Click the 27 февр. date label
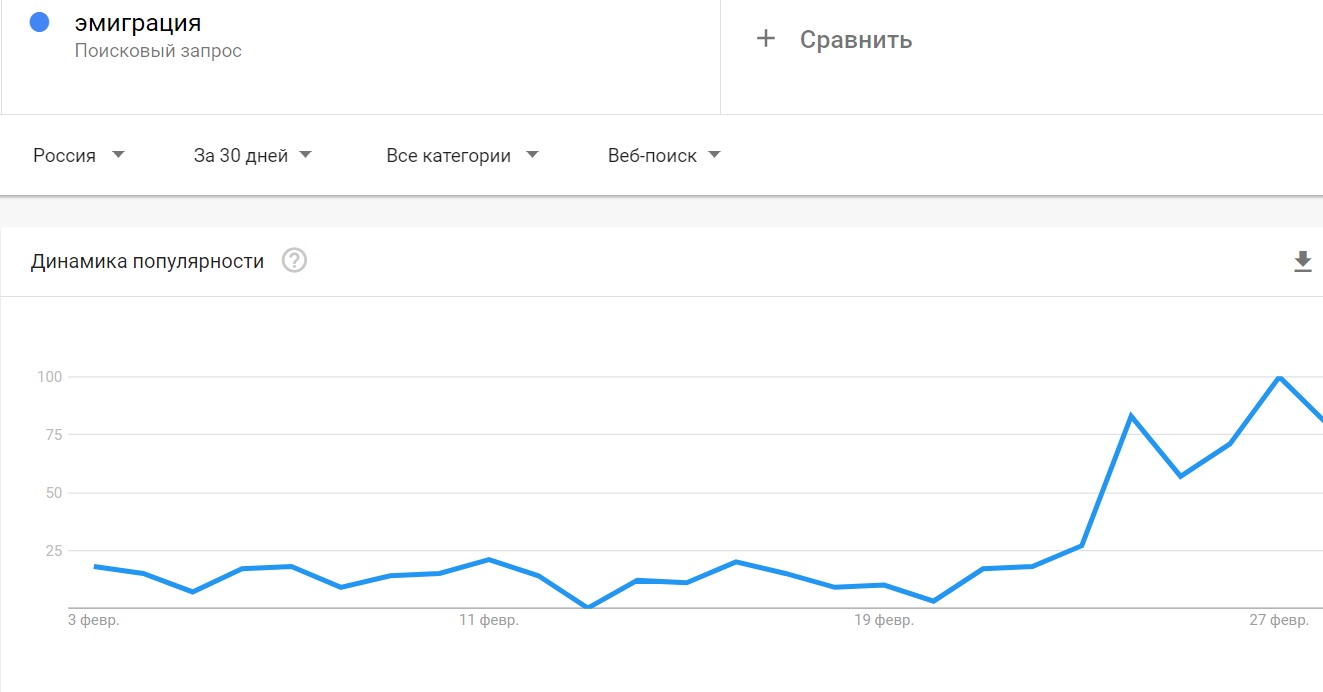Viewport: 1323px width, 692px height. tap(1279, 621)
